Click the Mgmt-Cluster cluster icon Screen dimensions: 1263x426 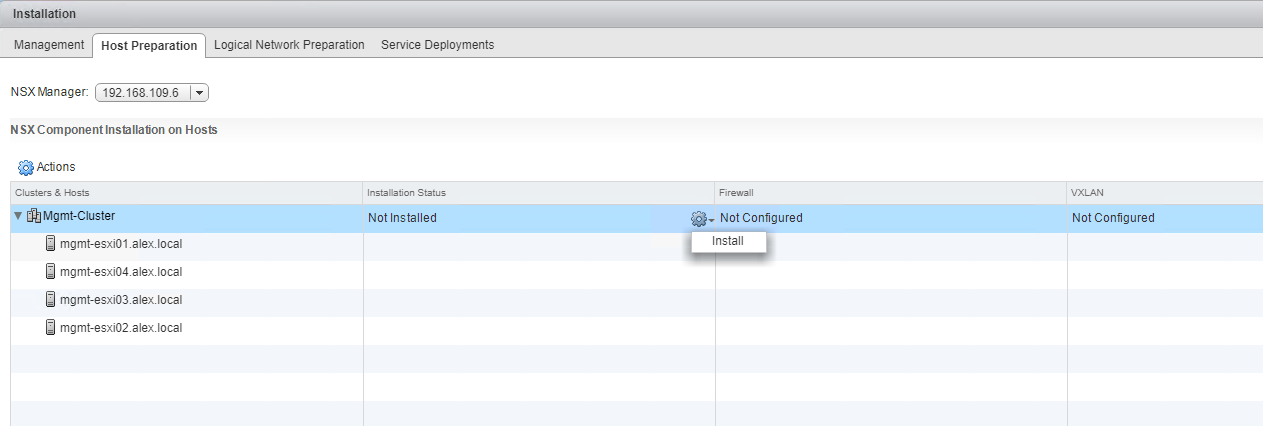coord(34,216)
